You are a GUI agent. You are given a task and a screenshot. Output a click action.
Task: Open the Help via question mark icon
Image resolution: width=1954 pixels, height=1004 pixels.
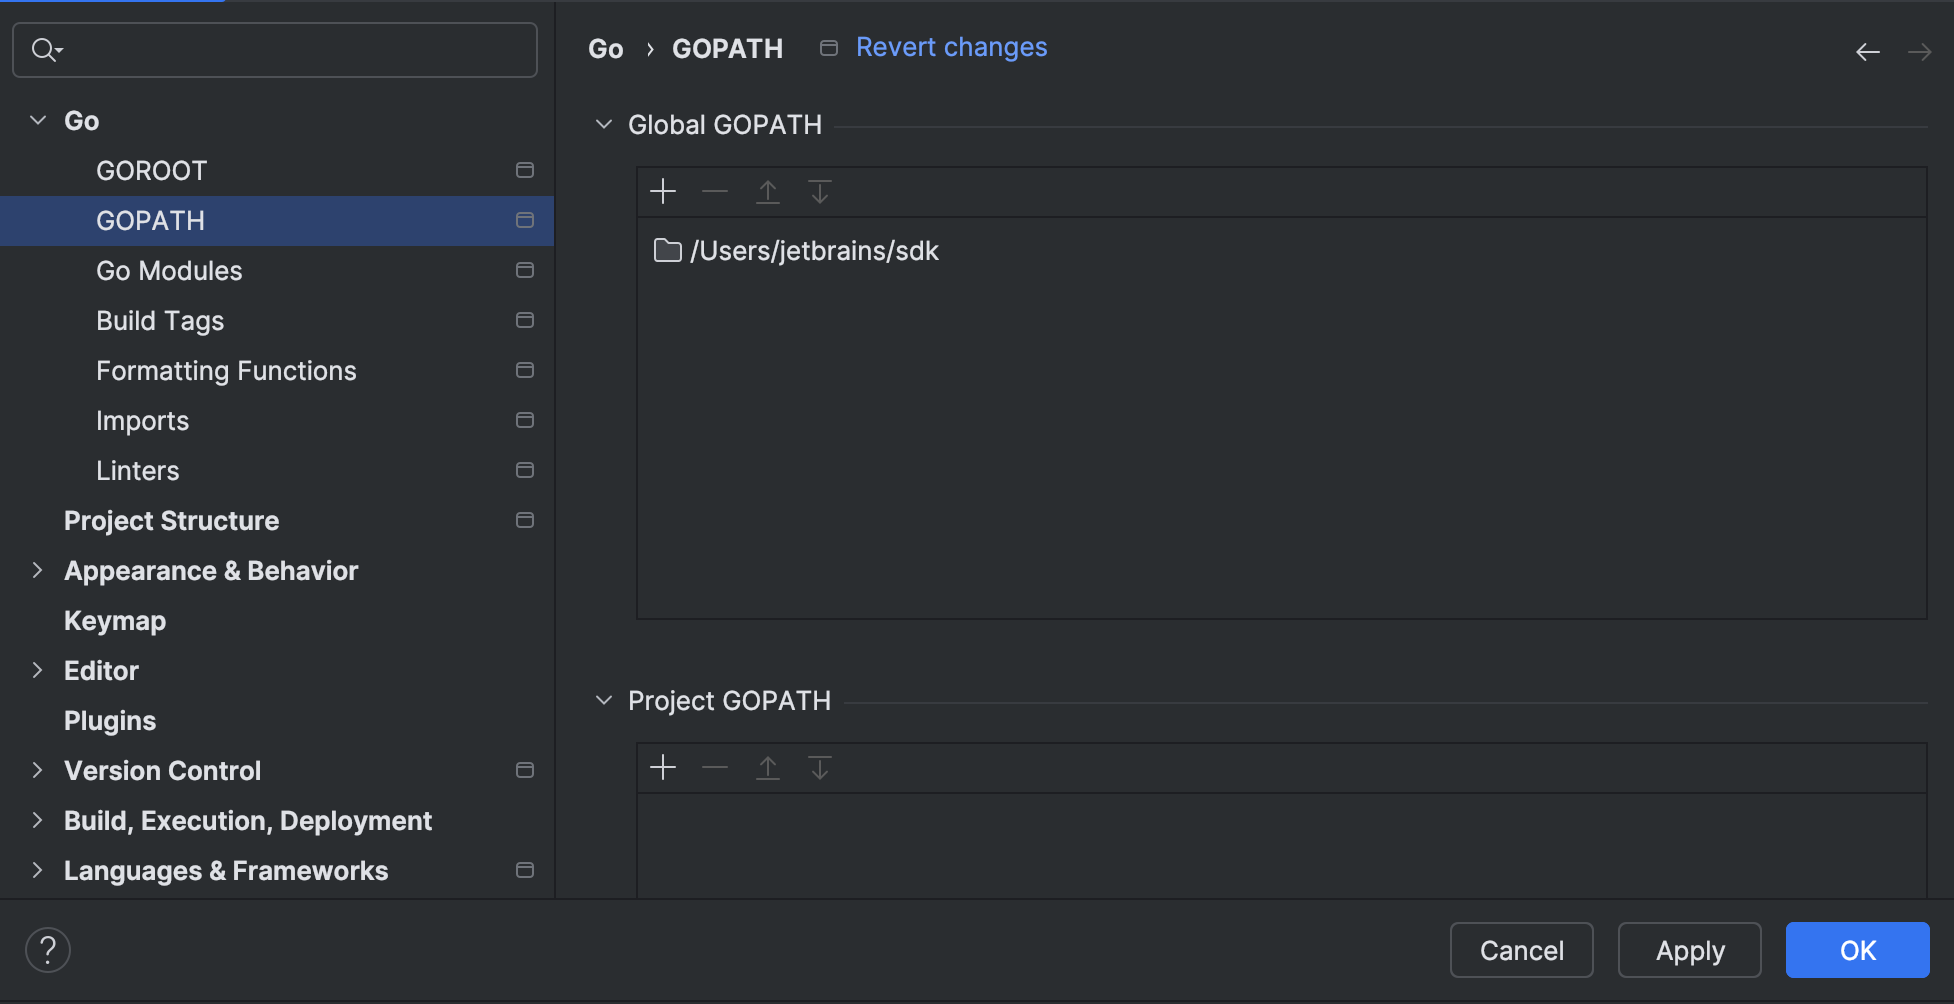pos(47,950)
